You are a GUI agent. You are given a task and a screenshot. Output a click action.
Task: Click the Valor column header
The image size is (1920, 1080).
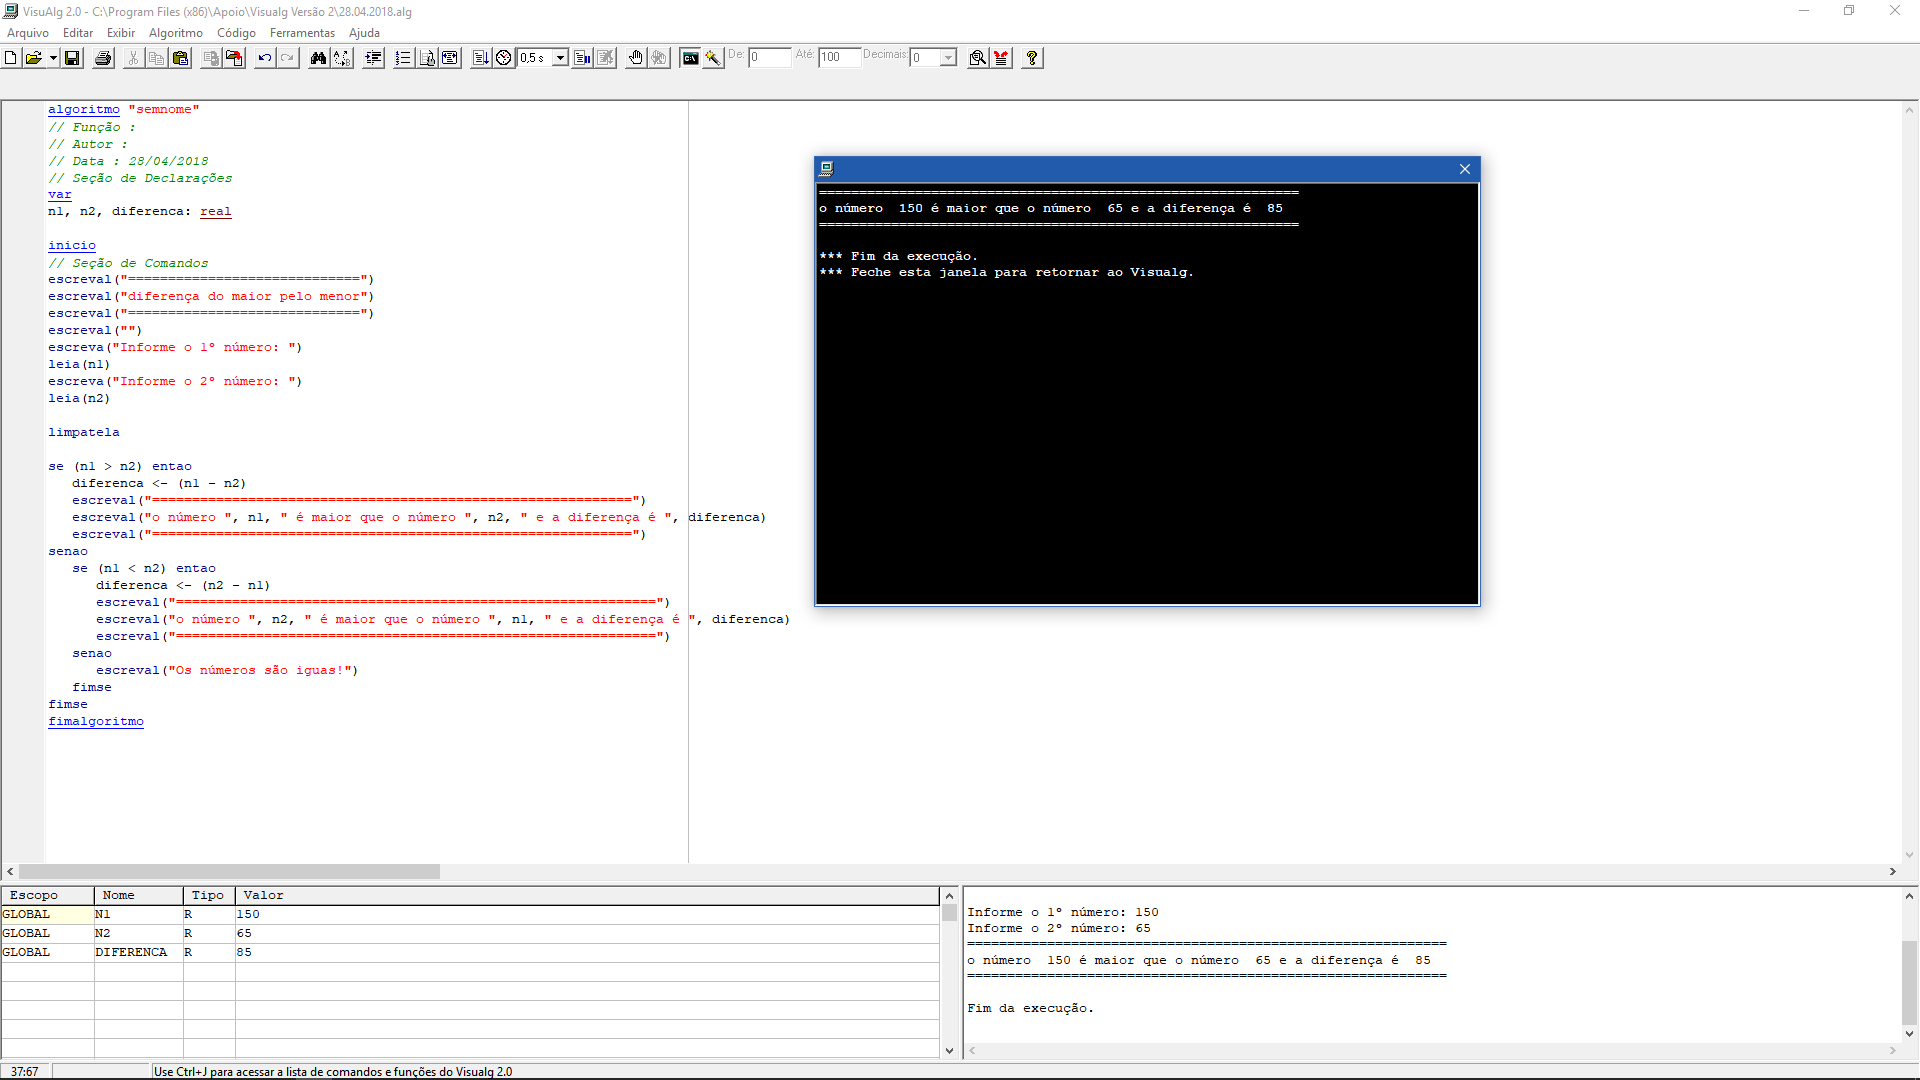587,895
